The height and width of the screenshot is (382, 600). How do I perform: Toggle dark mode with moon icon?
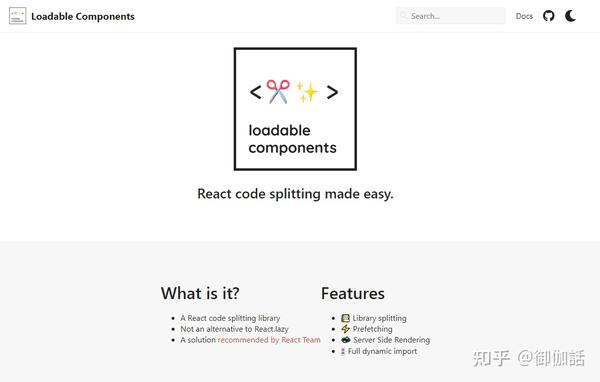click(570, 16)
